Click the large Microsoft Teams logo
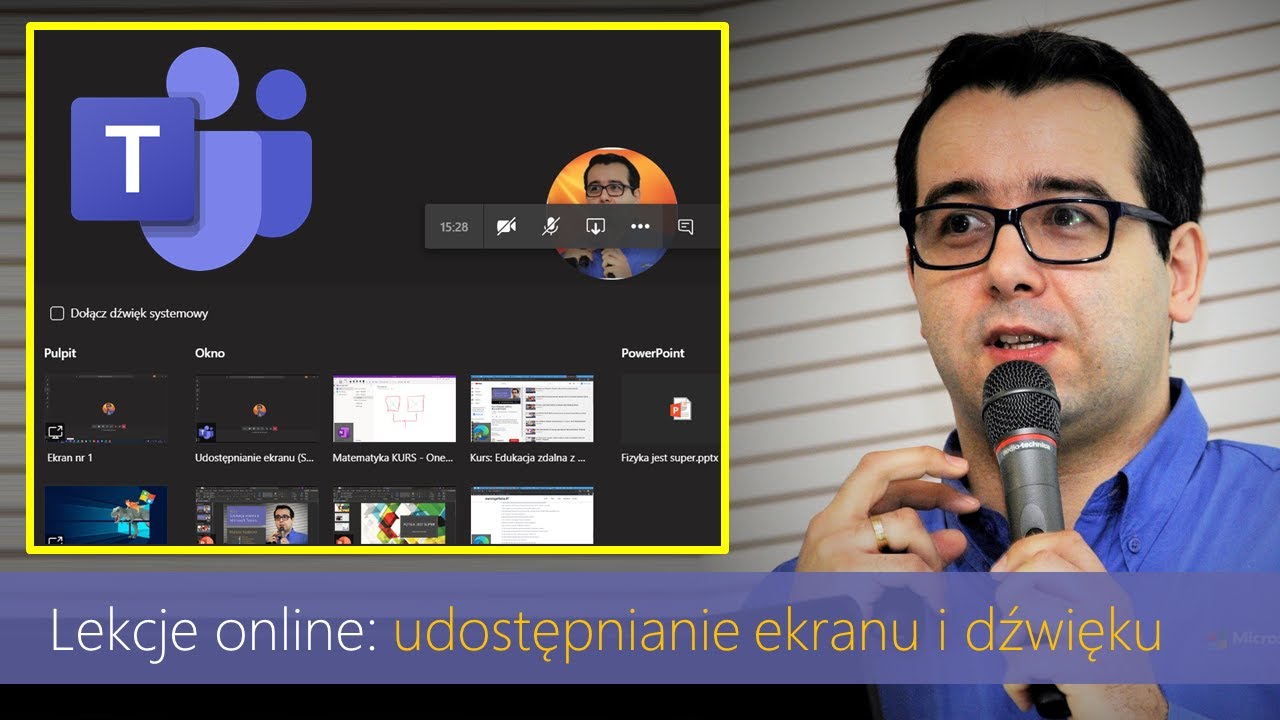1280x720 pixels. coord(191,159)
